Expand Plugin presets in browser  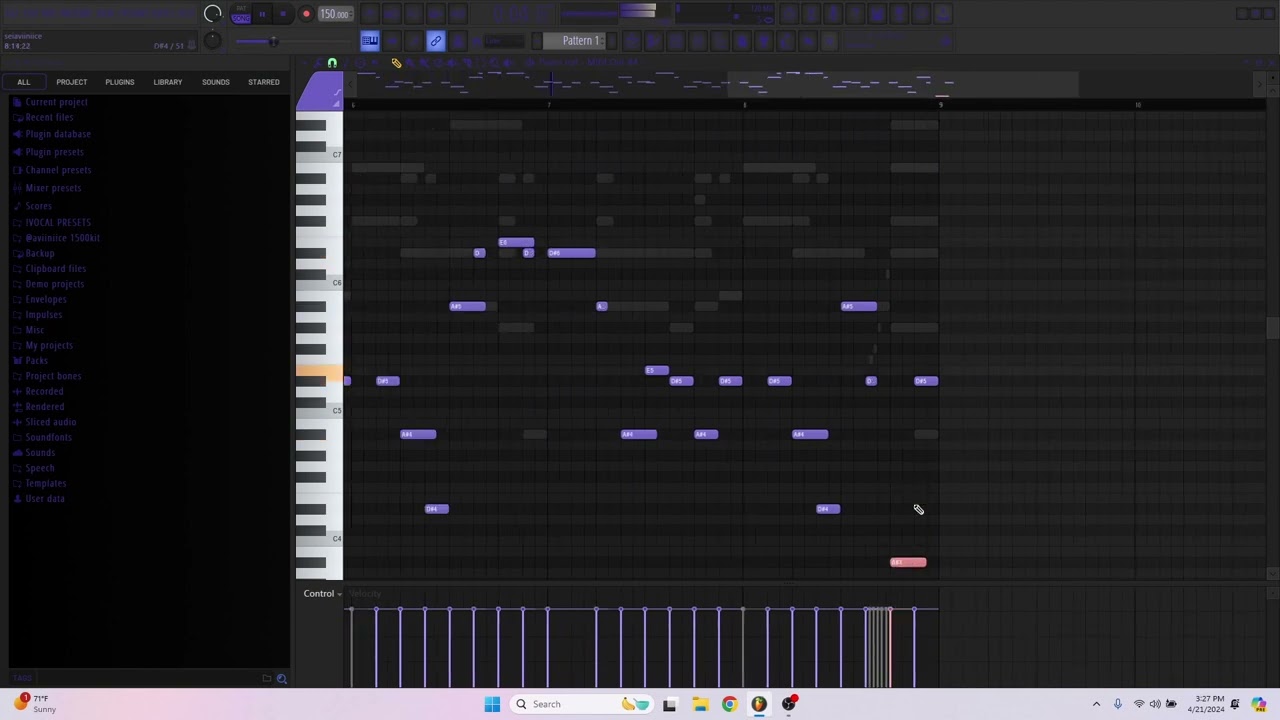click(x=54, y=152)
